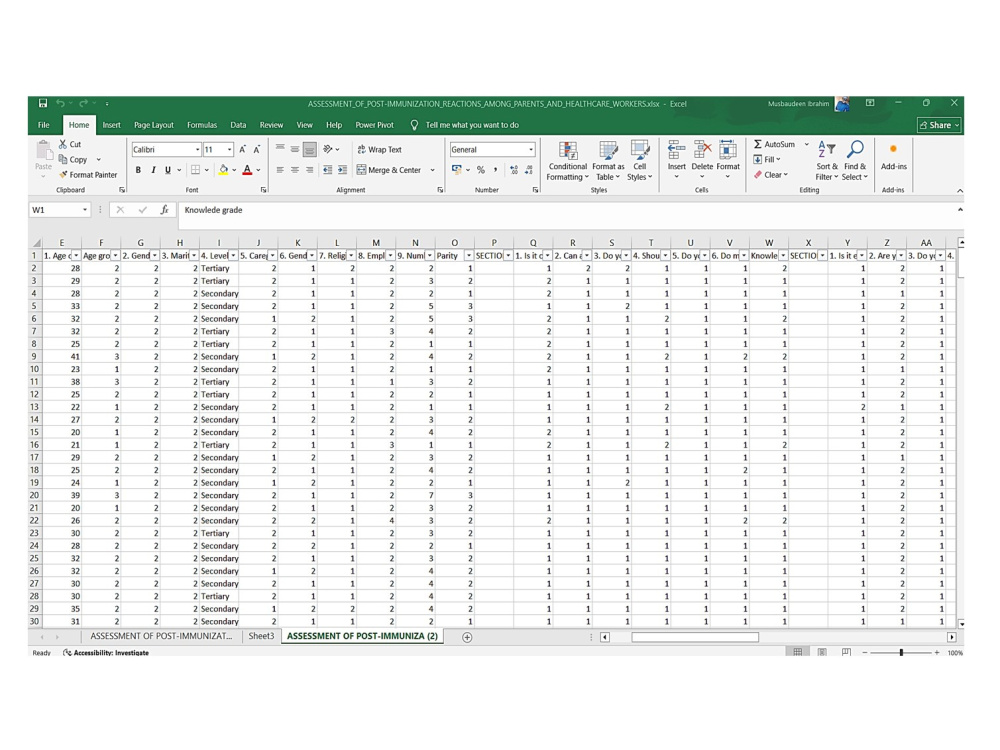Open Conditional Formatting
1000x750 pixels.
(567, 161)
